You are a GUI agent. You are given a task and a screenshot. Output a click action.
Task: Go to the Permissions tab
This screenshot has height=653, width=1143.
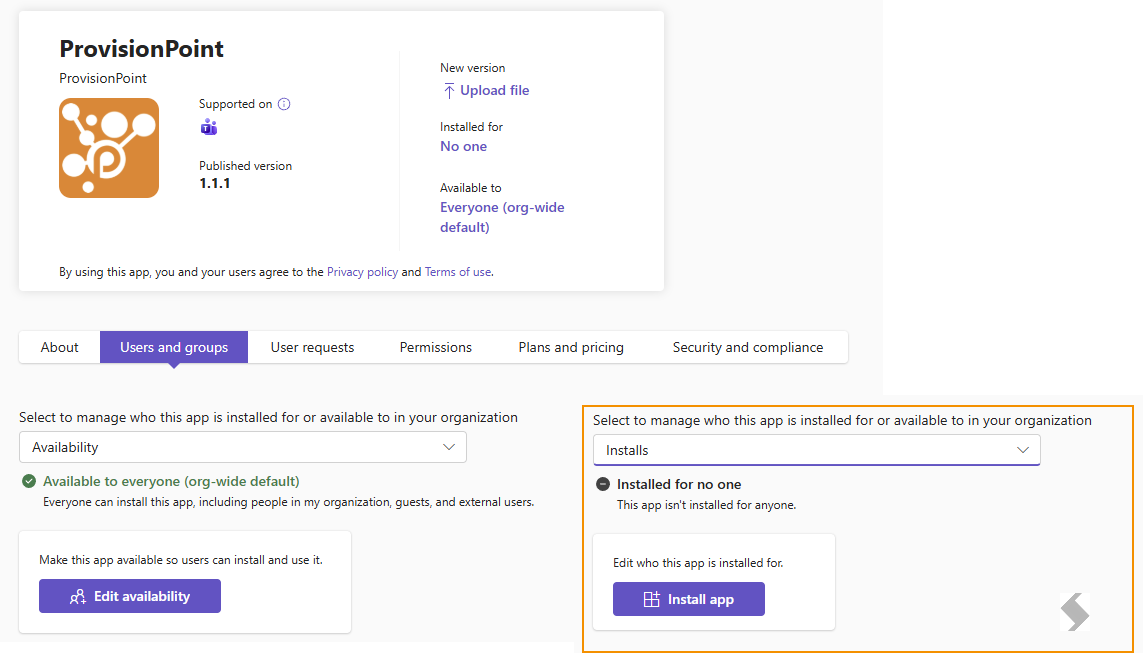click(x=435, y=348)
